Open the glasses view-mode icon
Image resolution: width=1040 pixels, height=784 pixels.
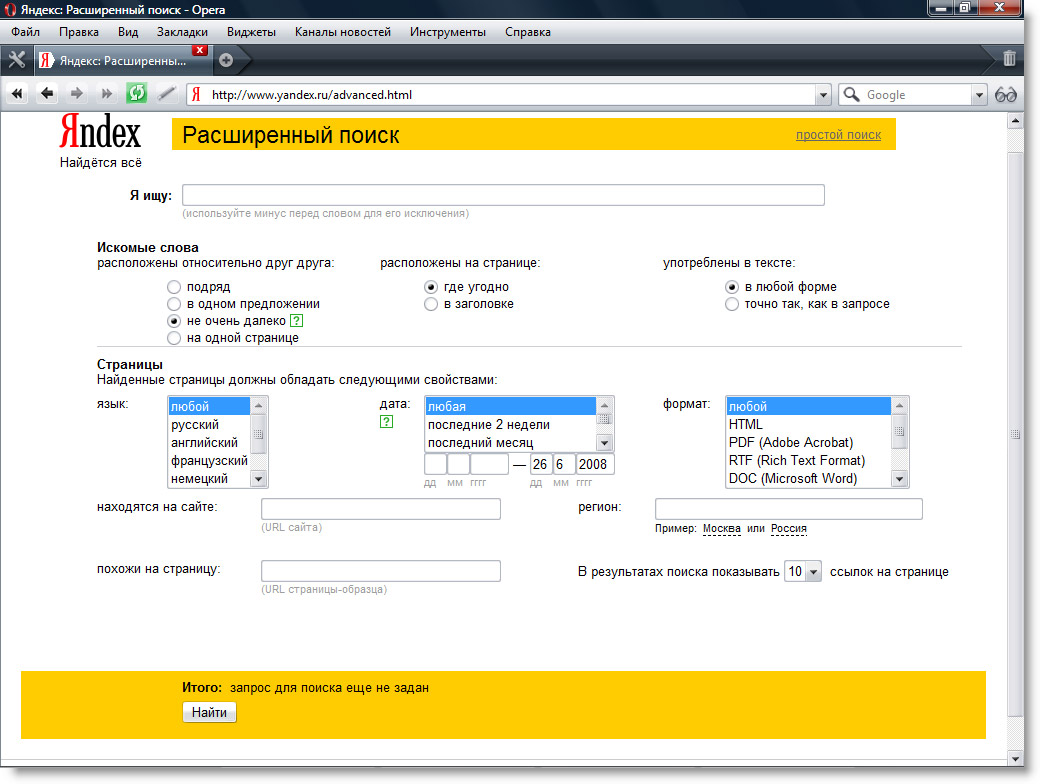coord(1006,95)
